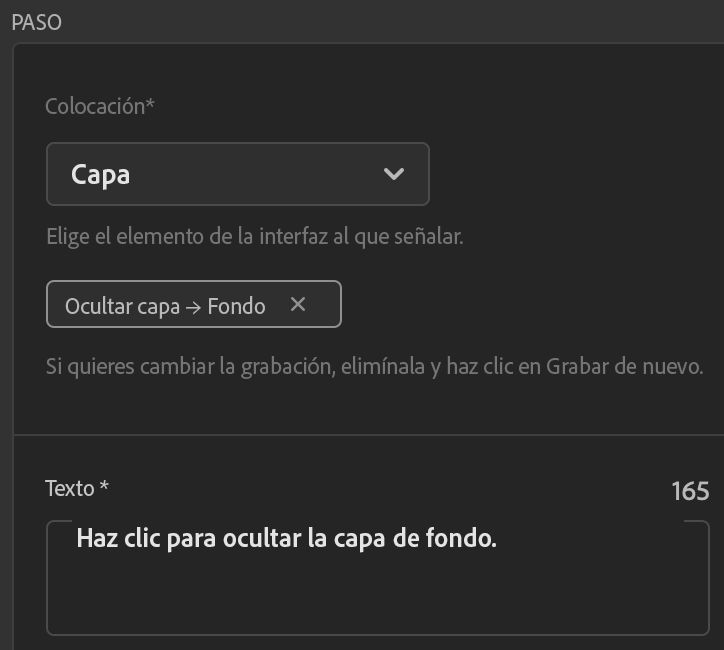Click the 'Texto *' field label
The height and width of the screenshot is (650, 724).
(77, 489)
